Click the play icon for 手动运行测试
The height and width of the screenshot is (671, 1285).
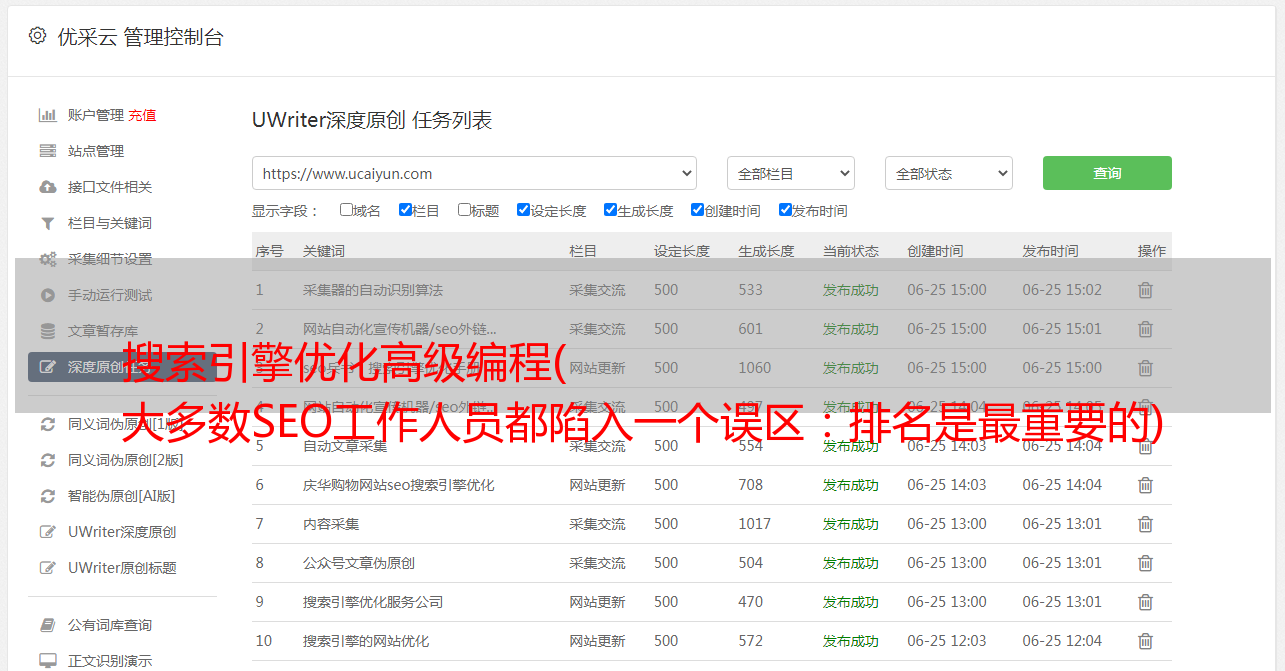tap(47, 295)
